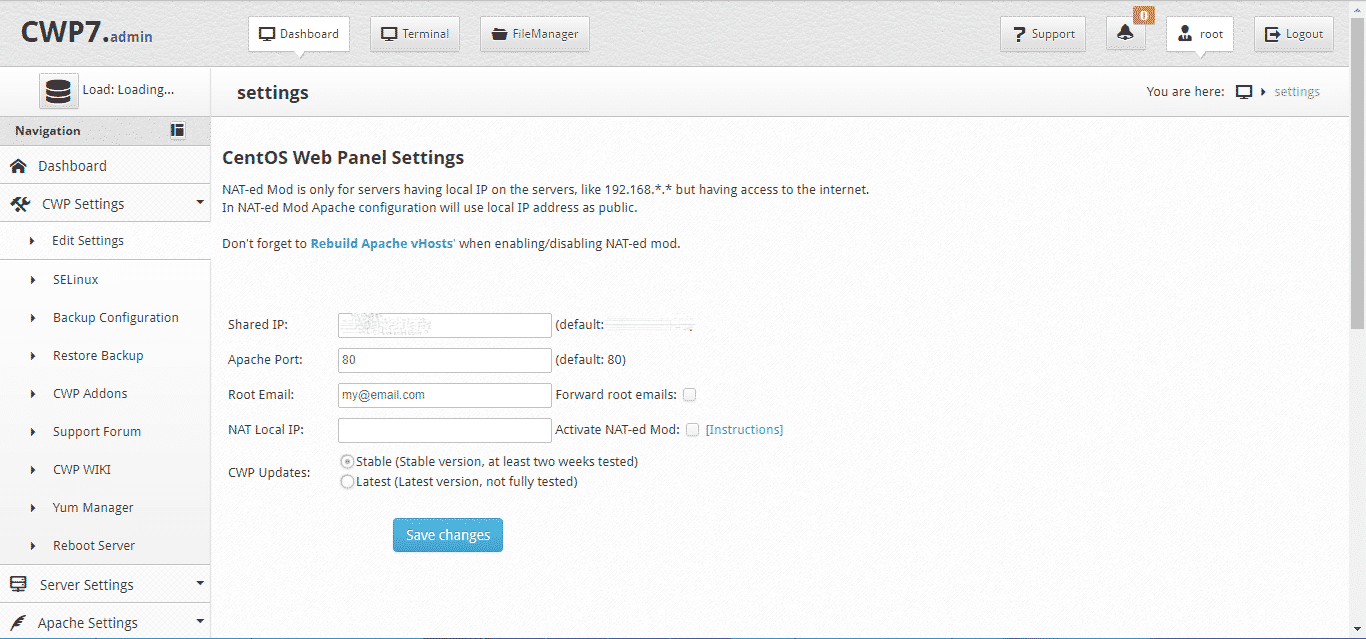Open Dashboard from the top bar
1366x639 pixels.
click(x=299, y=34)
